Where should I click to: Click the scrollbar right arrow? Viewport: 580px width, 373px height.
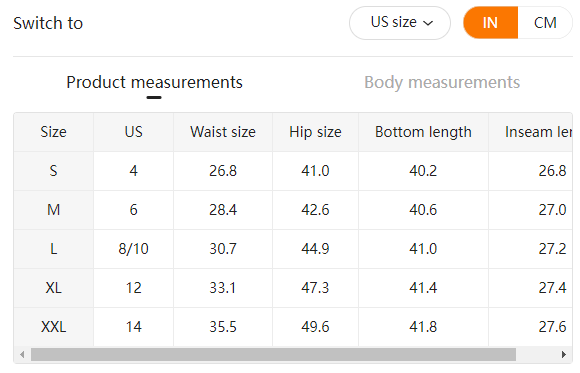[564, 354]
